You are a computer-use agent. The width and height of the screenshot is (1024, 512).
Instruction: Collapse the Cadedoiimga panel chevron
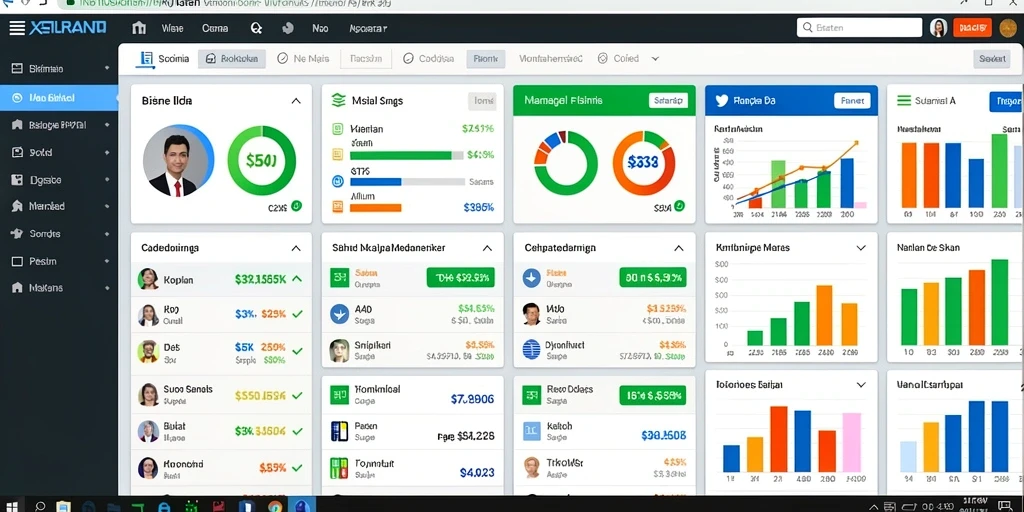tap(296, 248)
